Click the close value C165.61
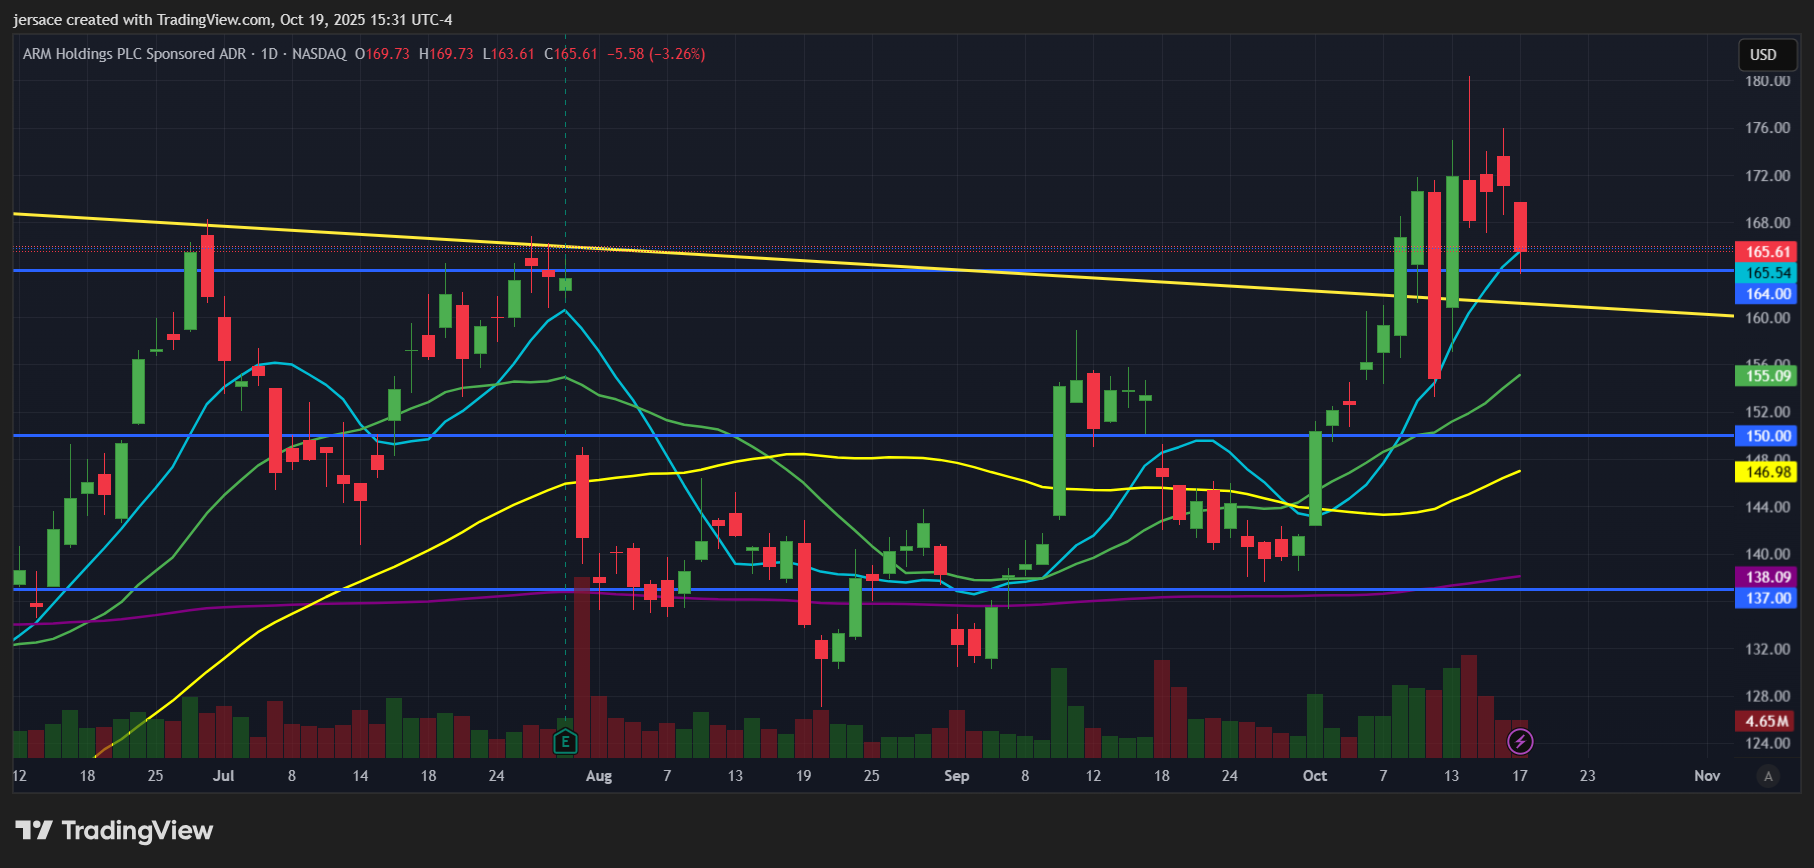Viewport: 1814px width, 868px height. 570,54
